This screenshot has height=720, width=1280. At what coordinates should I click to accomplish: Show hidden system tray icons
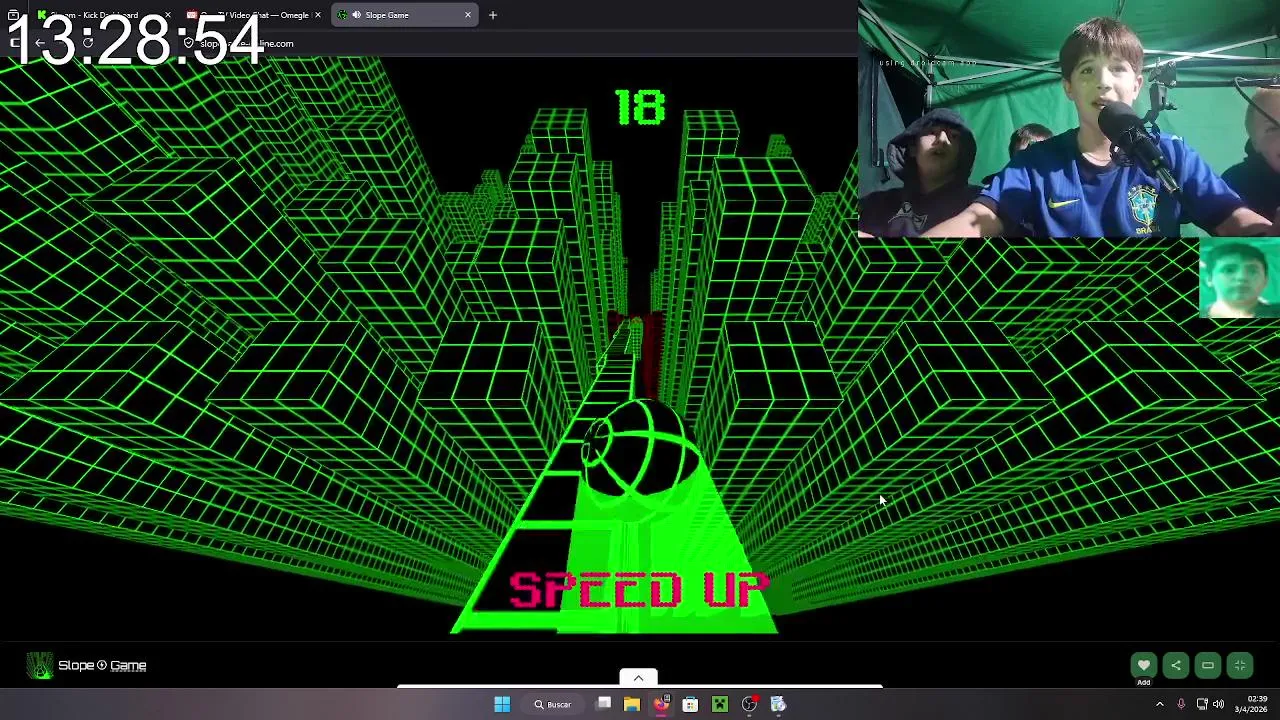[x=1160, y=704]
